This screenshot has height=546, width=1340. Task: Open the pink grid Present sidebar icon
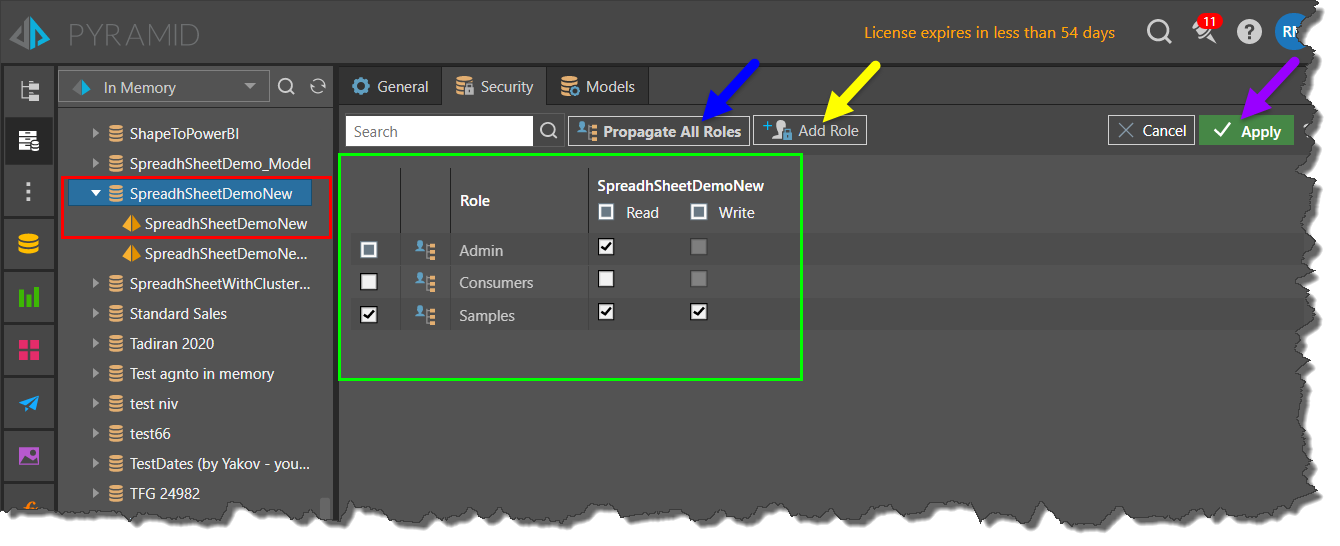click(x=29, y=350)
